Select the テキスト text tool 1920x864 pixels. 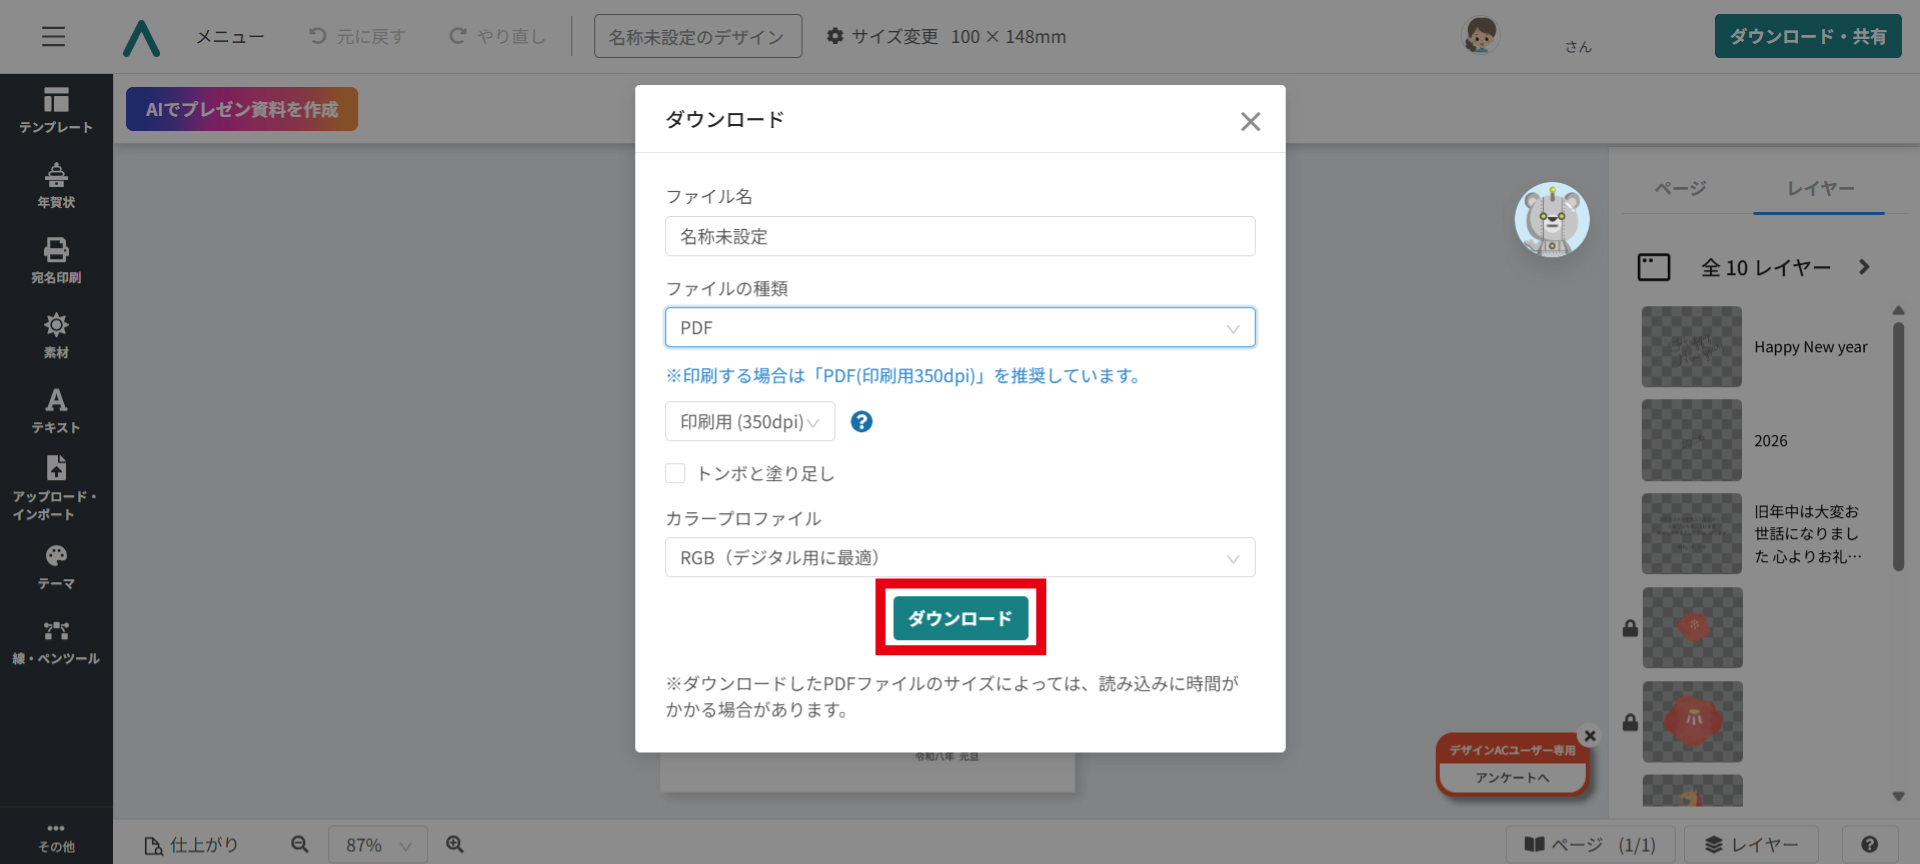tap(56, 411)
